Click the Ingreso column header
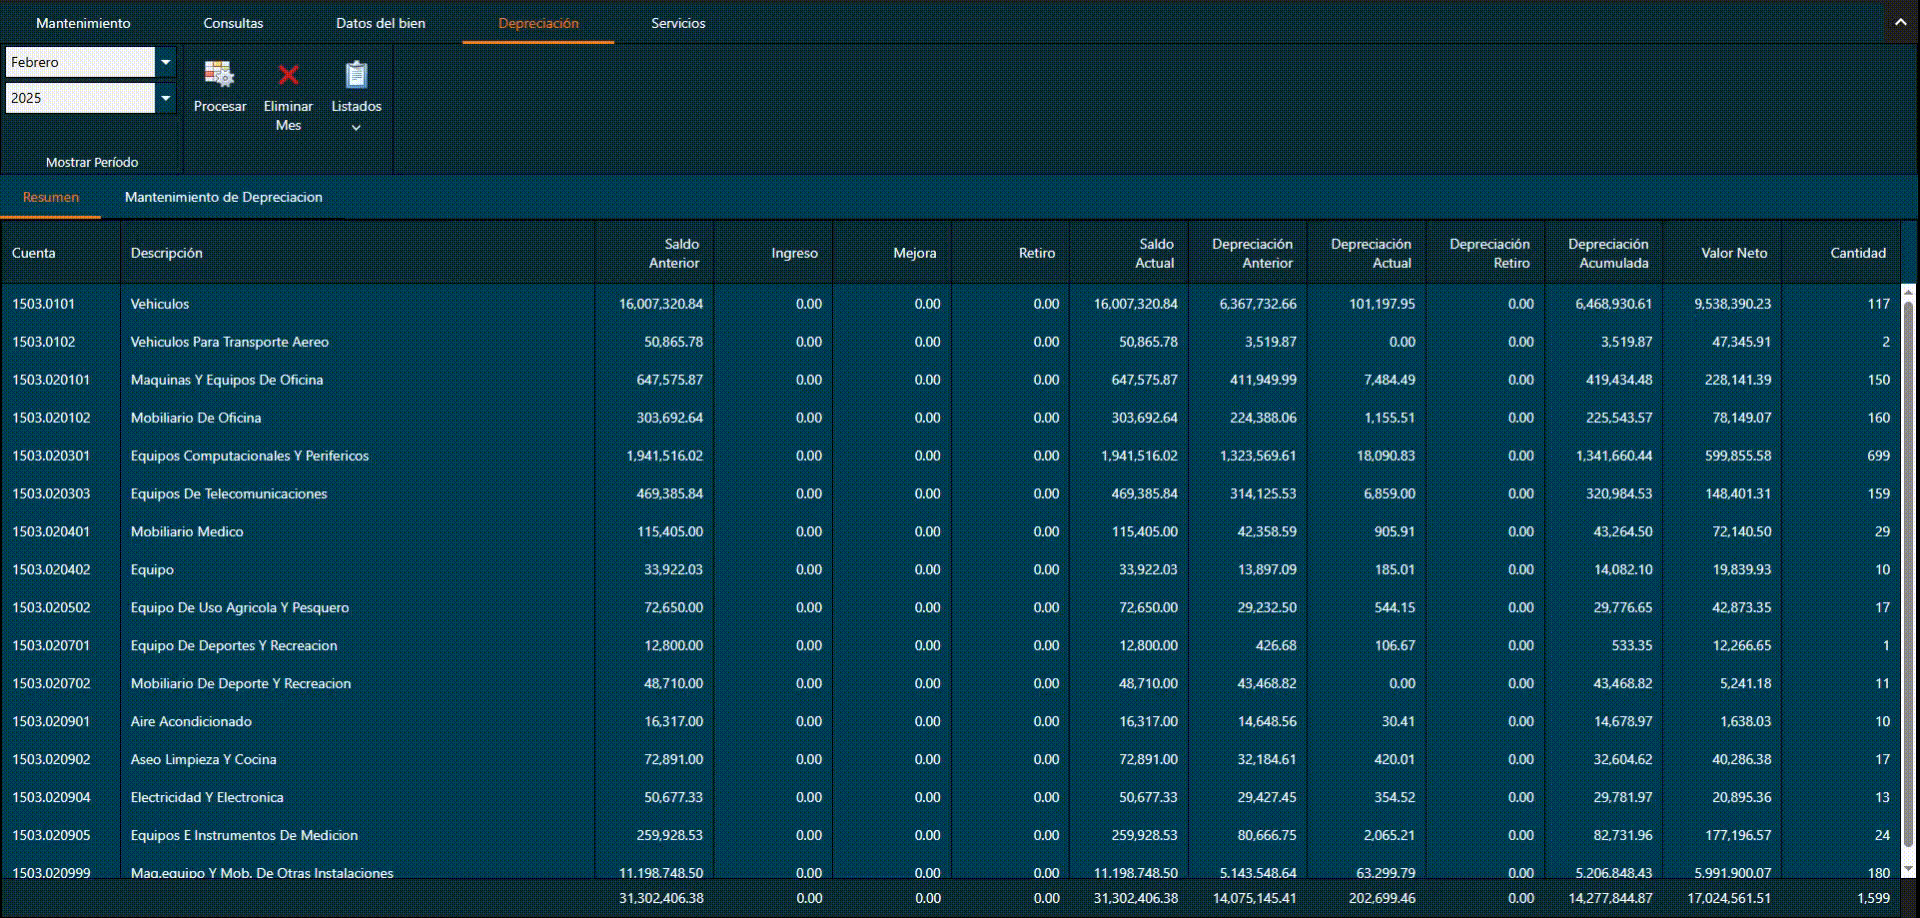Viewport: 1920px width, 918px height. tap(773, 253)
